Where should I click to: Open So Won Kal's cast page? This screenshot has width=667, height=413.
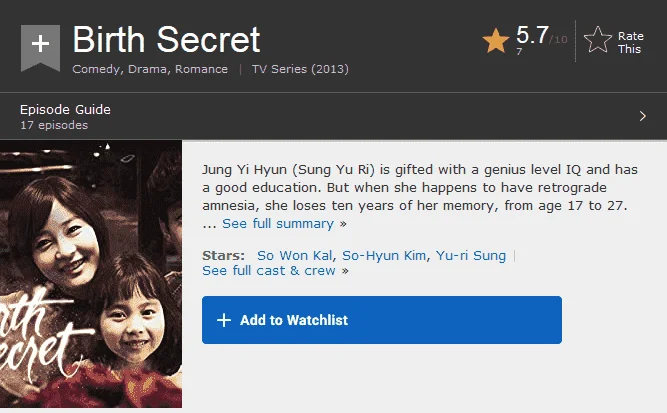pyautogui.click(x=294, y=255)
